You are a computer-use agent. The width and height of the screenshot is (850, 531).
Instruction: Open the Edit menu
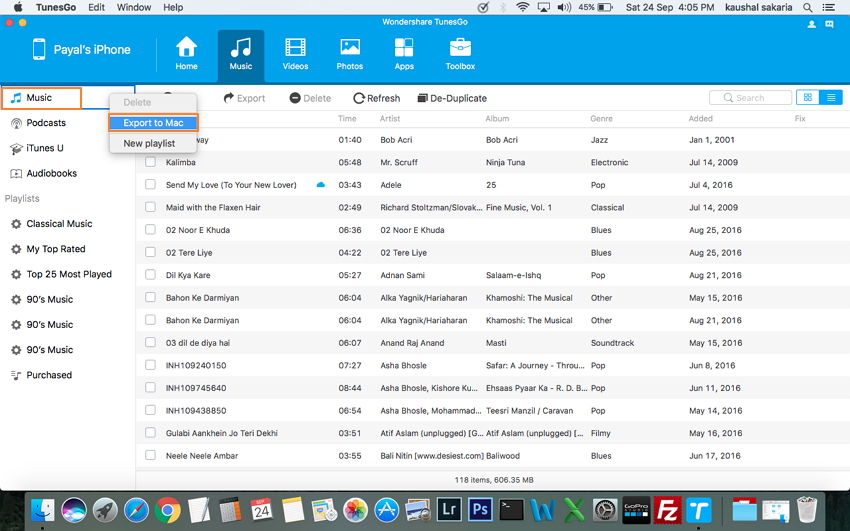96,8
